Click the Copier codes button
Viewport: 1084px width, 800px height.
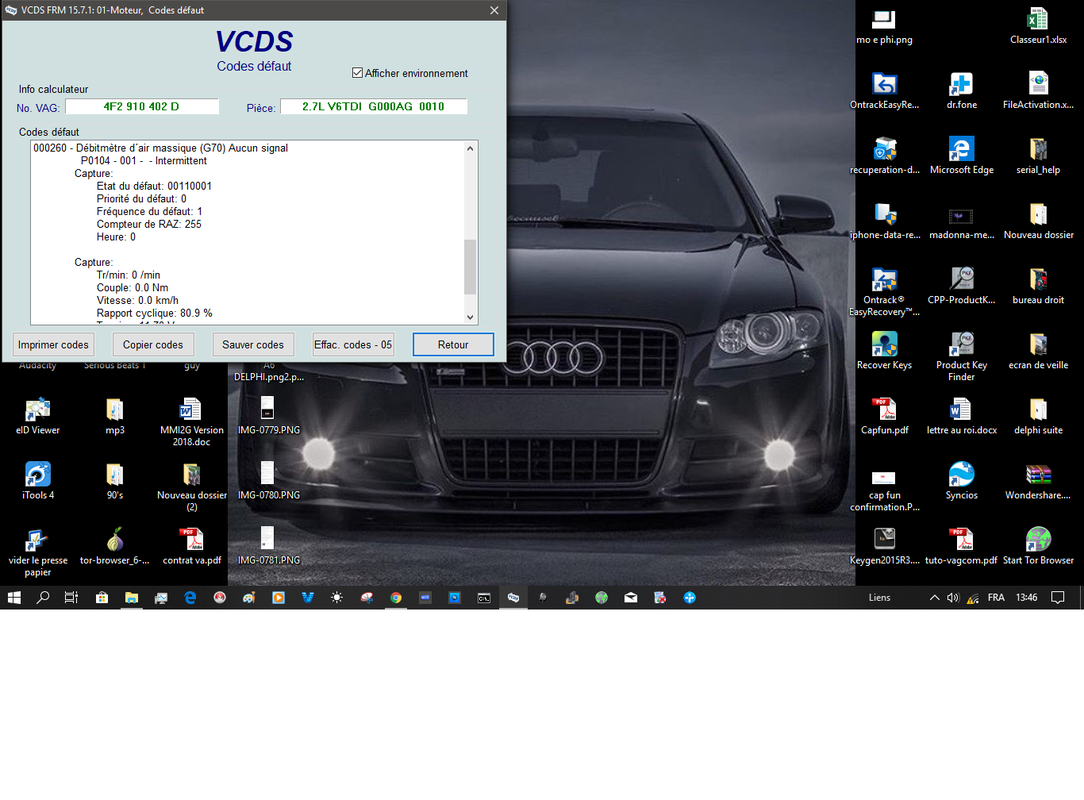(153, 344)
